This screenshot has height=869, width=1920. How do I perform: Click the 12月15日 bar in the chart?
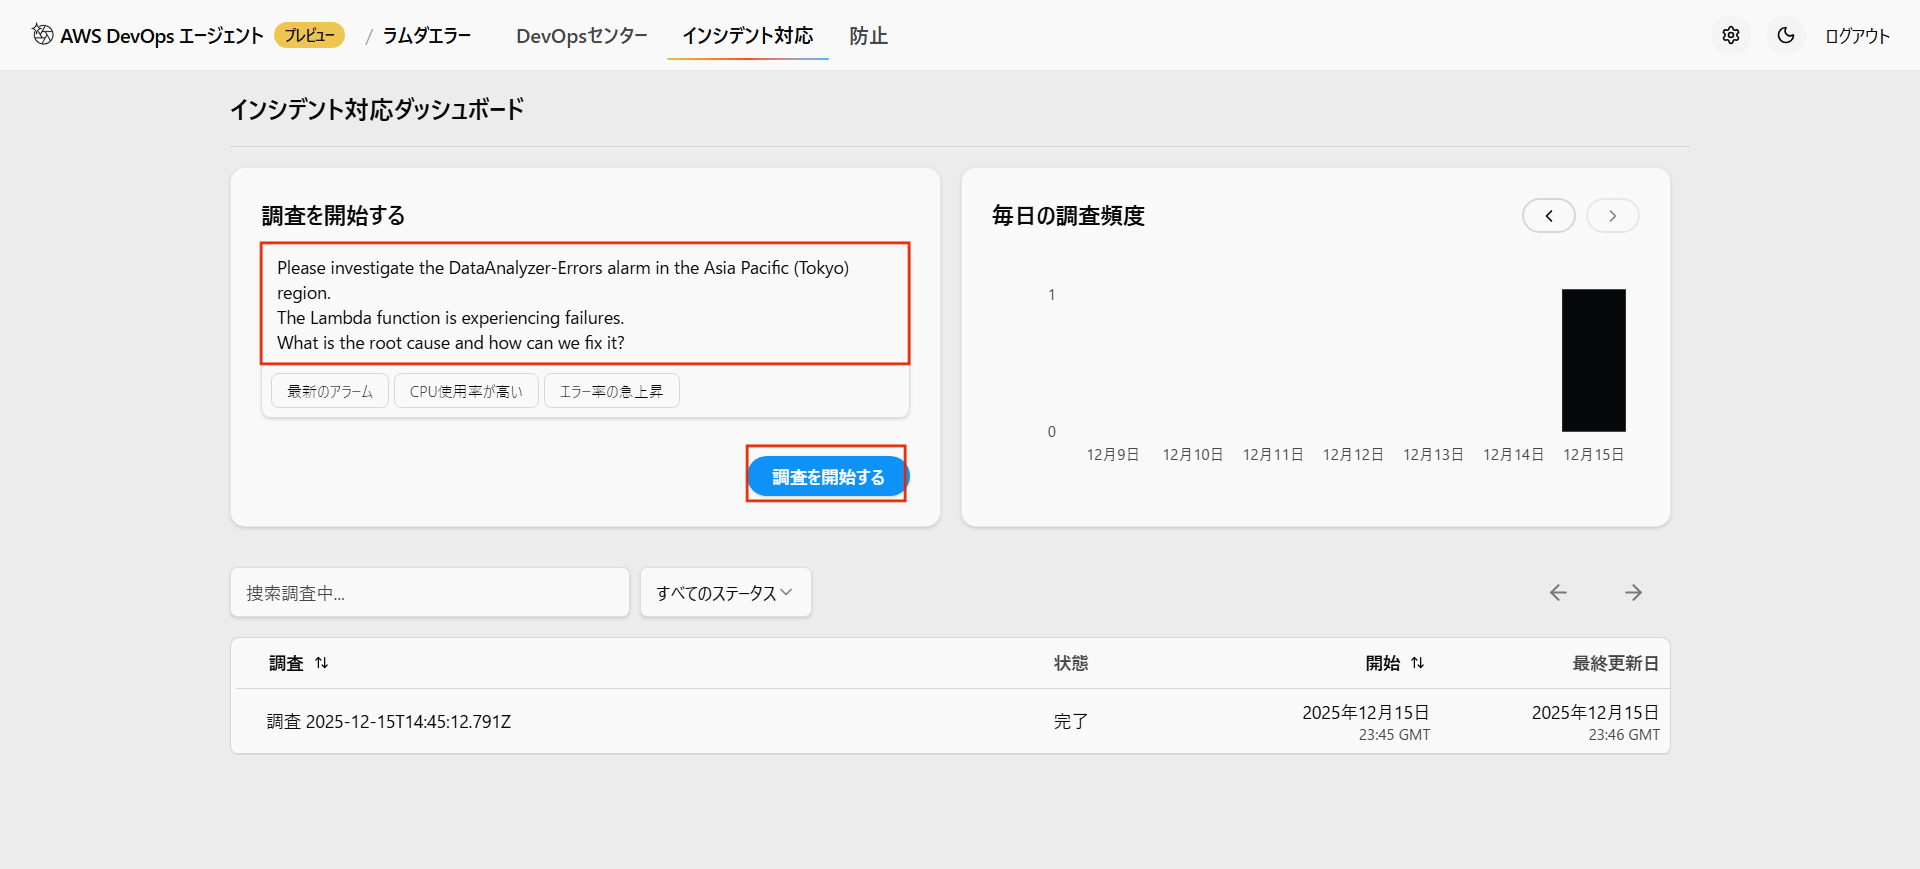1594,360
